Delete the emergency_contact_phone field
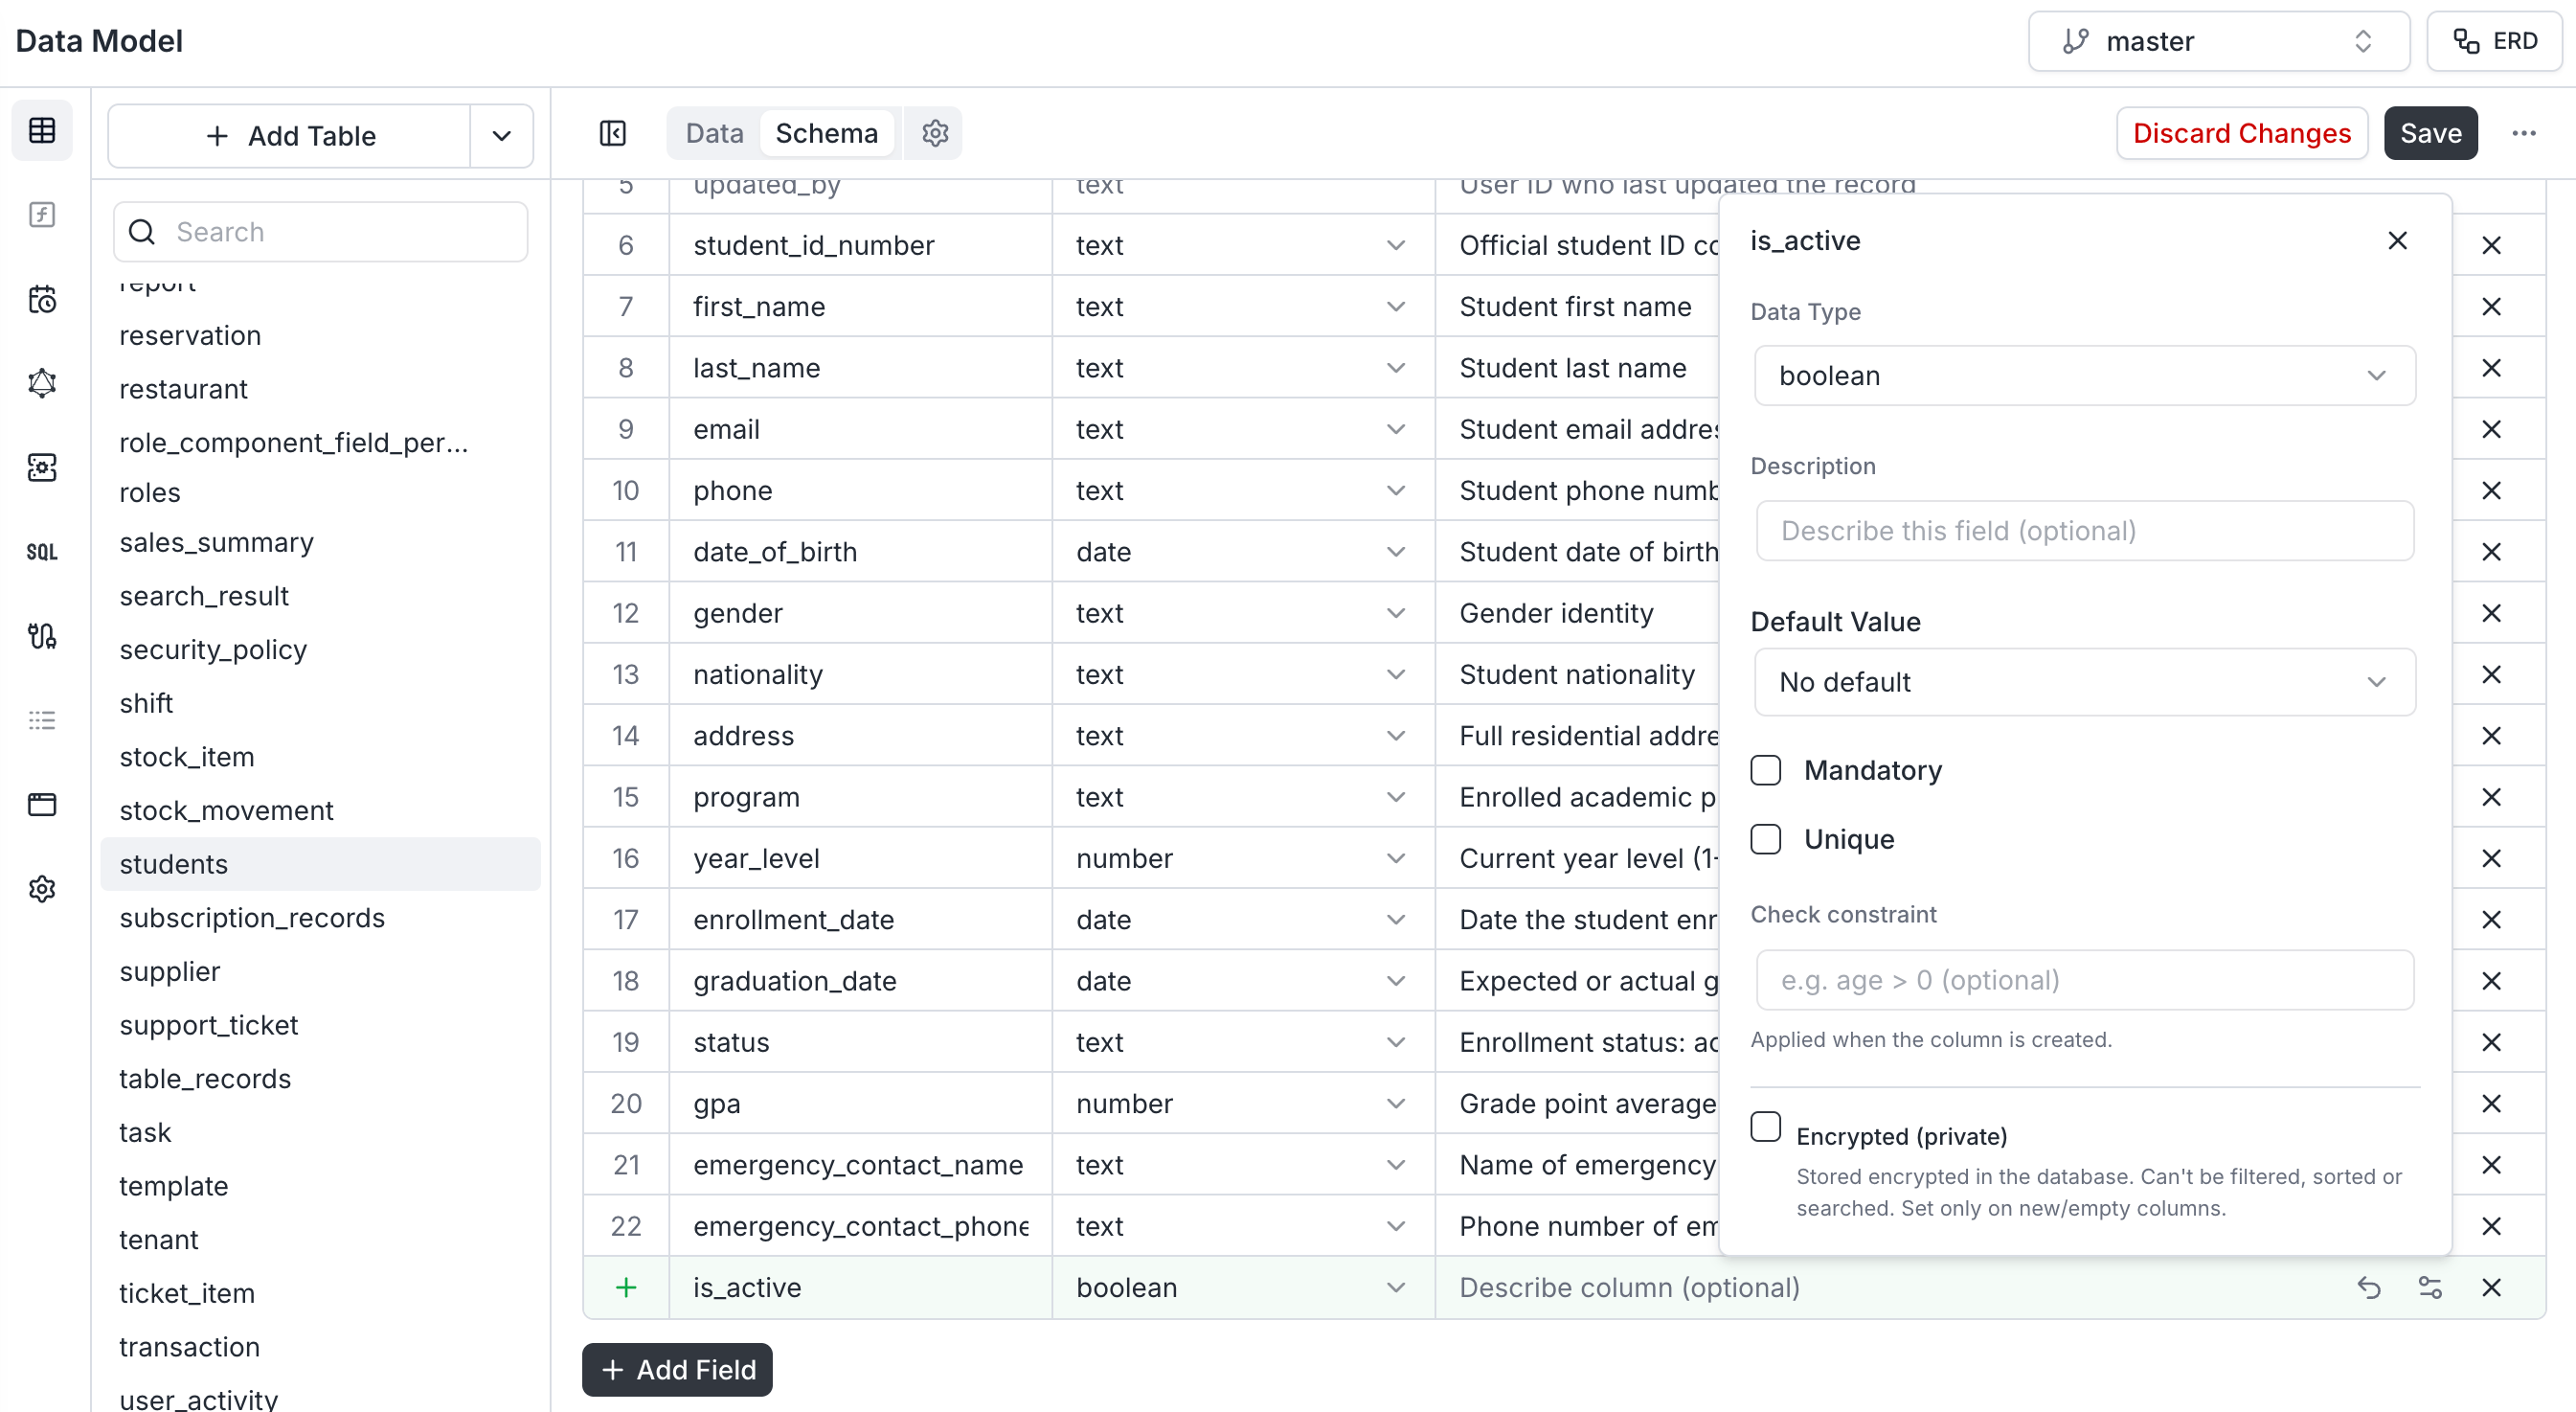 2491,1226
